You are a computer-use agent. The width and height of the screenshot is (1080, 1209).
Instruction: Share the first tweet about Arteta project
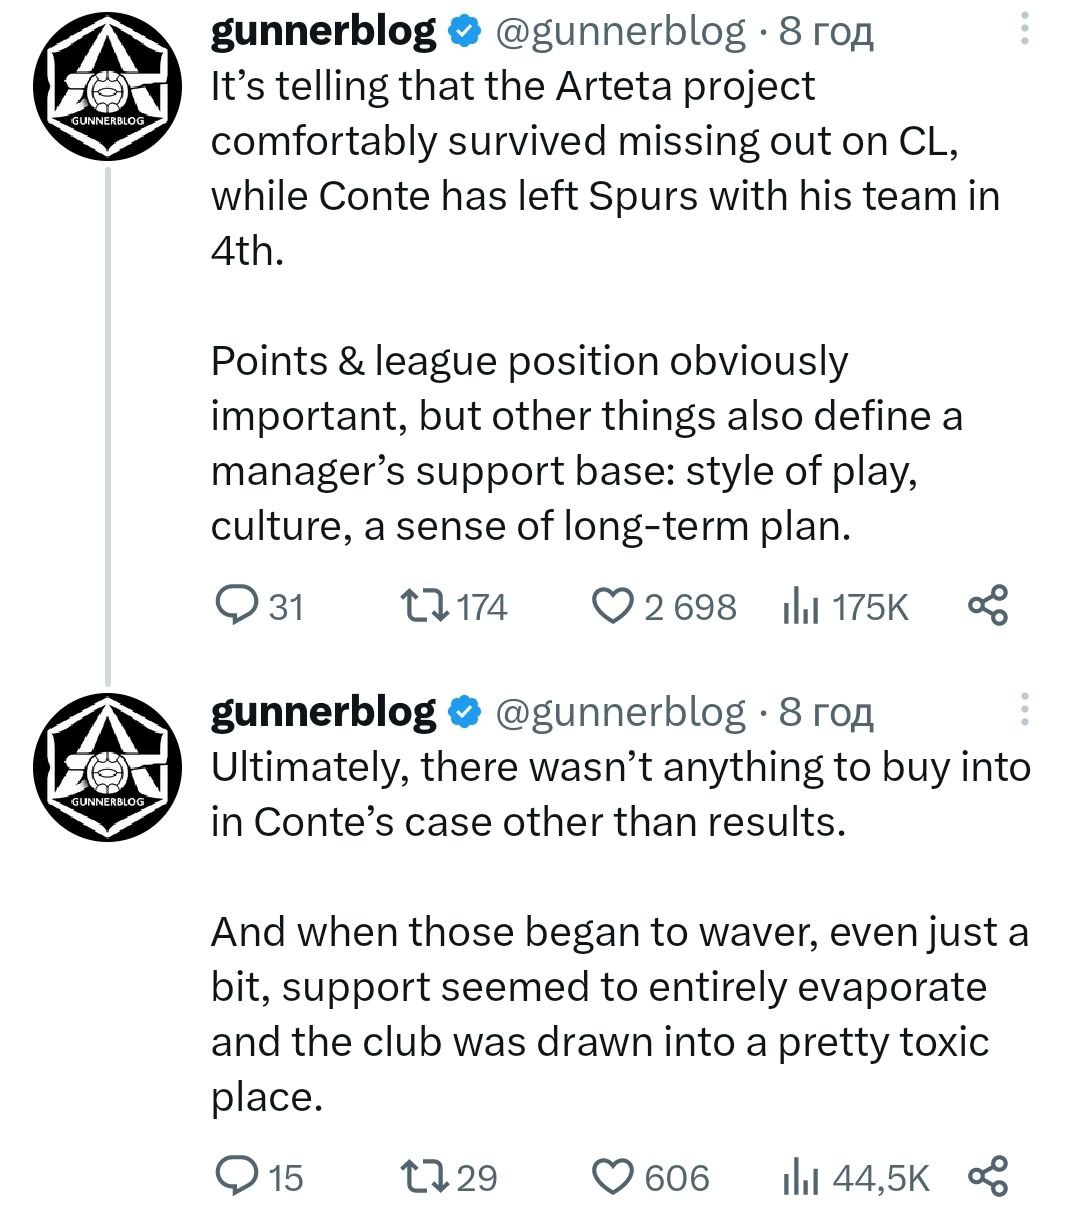[988, 606]
